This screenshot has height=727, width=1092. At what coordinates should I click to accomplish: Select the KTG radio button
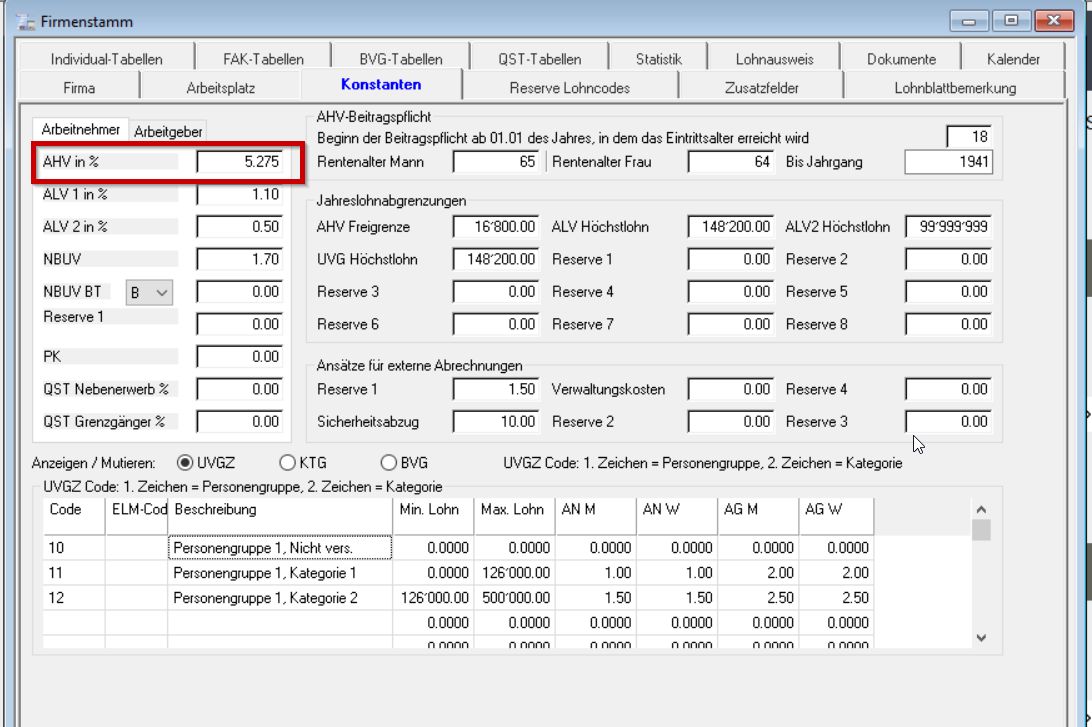point(287,462)
